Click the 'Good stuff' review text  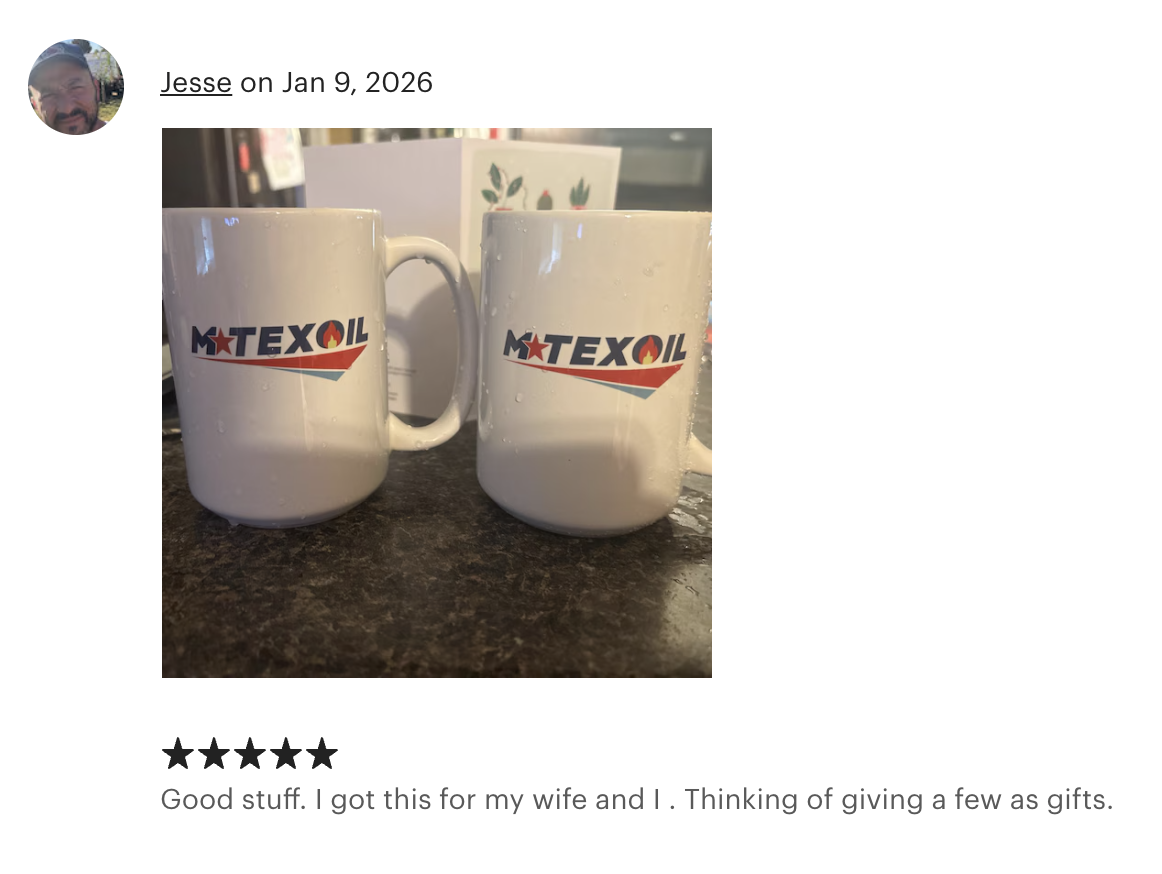coord(637,800)
